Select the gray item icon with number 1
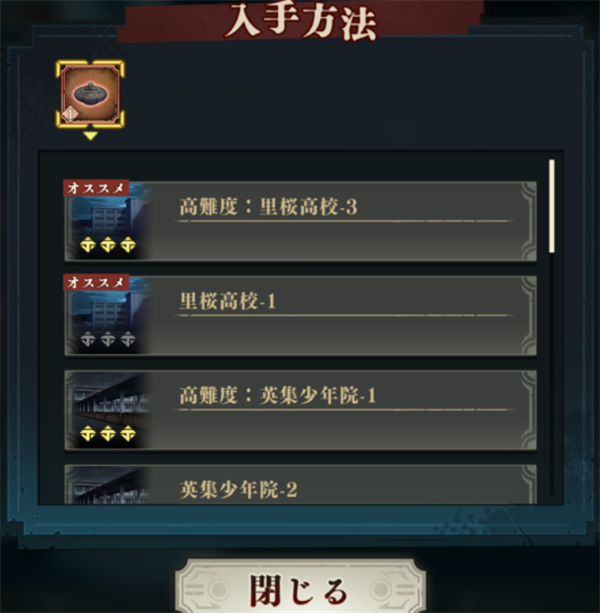 90,94
